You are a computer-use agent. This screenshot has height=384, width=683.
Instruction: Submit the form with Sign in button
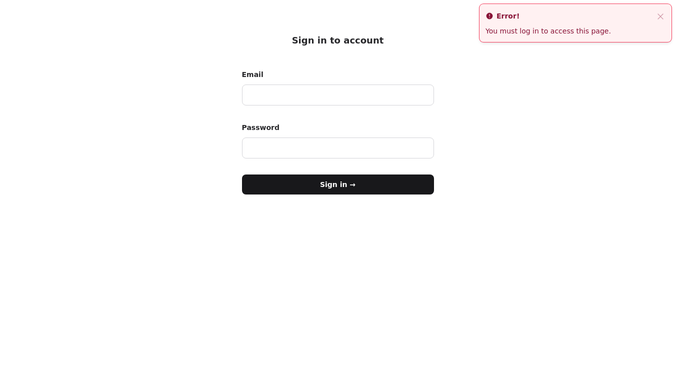338,185
